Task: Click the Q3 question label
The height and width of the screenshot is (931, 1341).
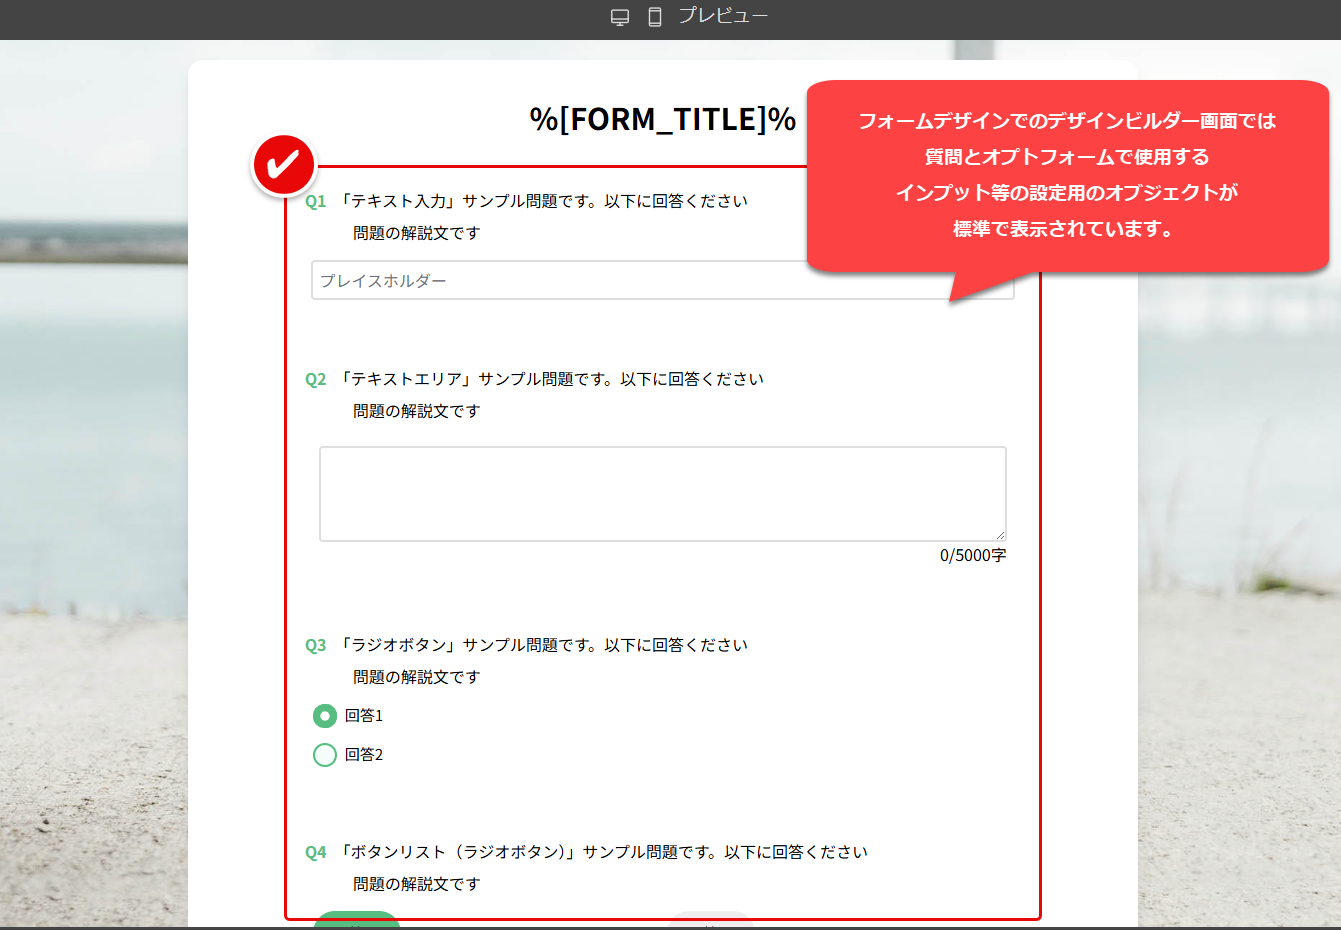Action: click(x=315, y=645)
